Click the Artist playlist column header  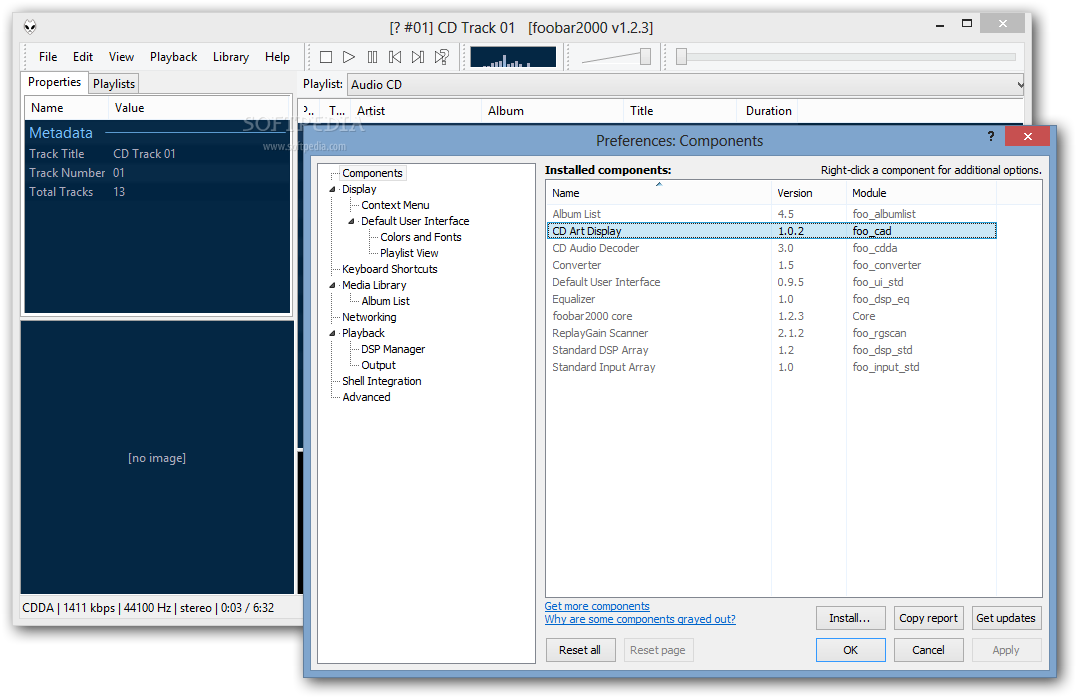click(x=416, y=111)
